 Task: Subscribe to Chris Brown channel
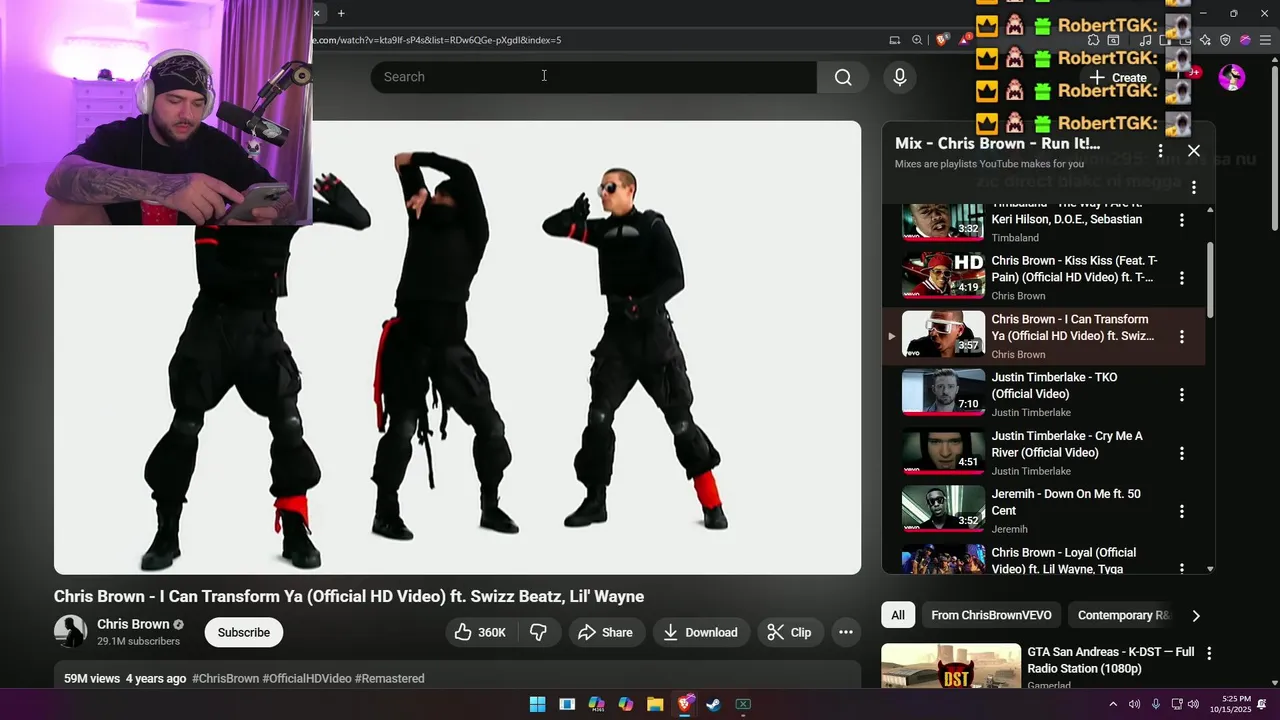[244, 632]
